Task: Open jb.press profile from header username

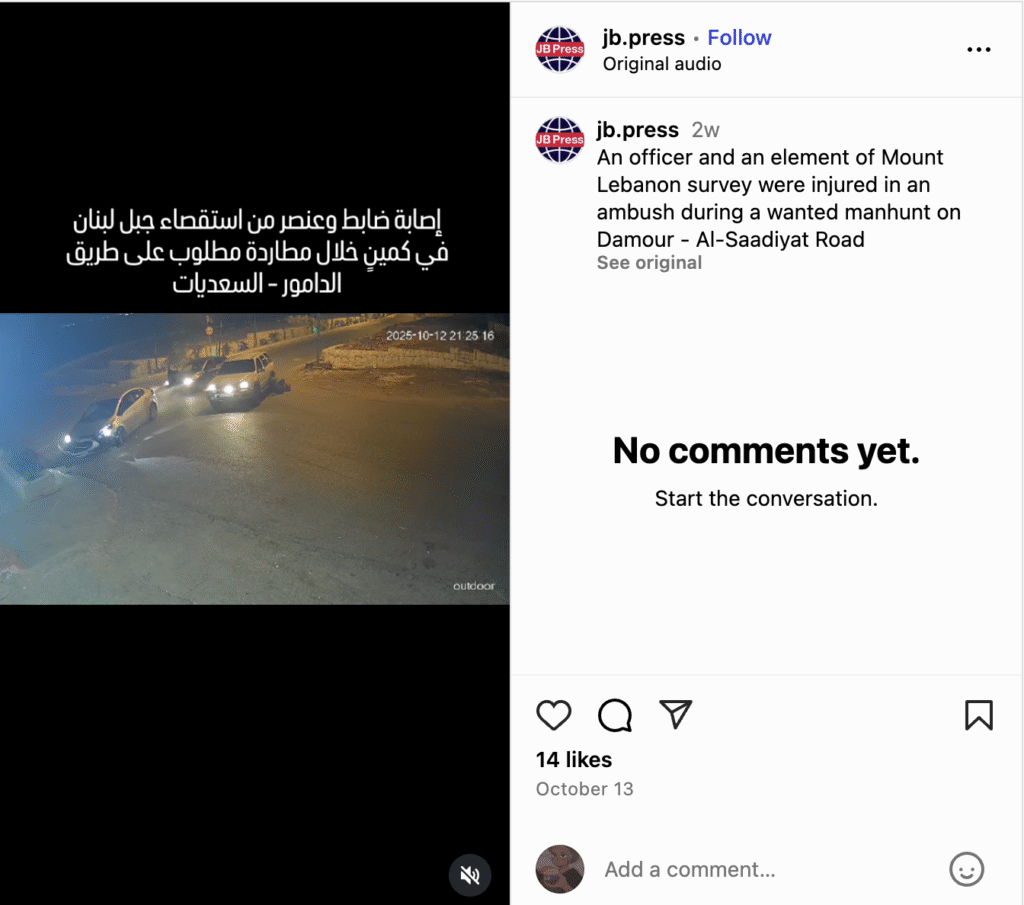Action: point(643,38)
